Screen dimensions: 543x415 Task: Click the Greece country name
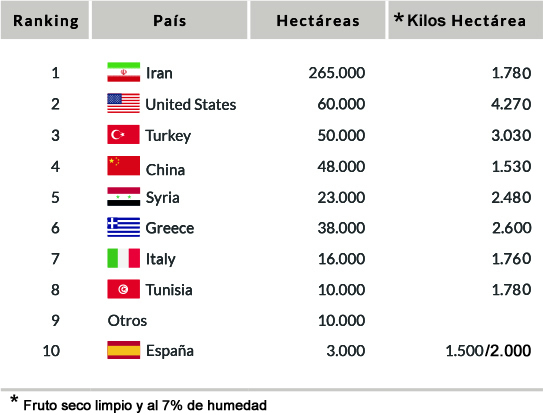(170, 228)
